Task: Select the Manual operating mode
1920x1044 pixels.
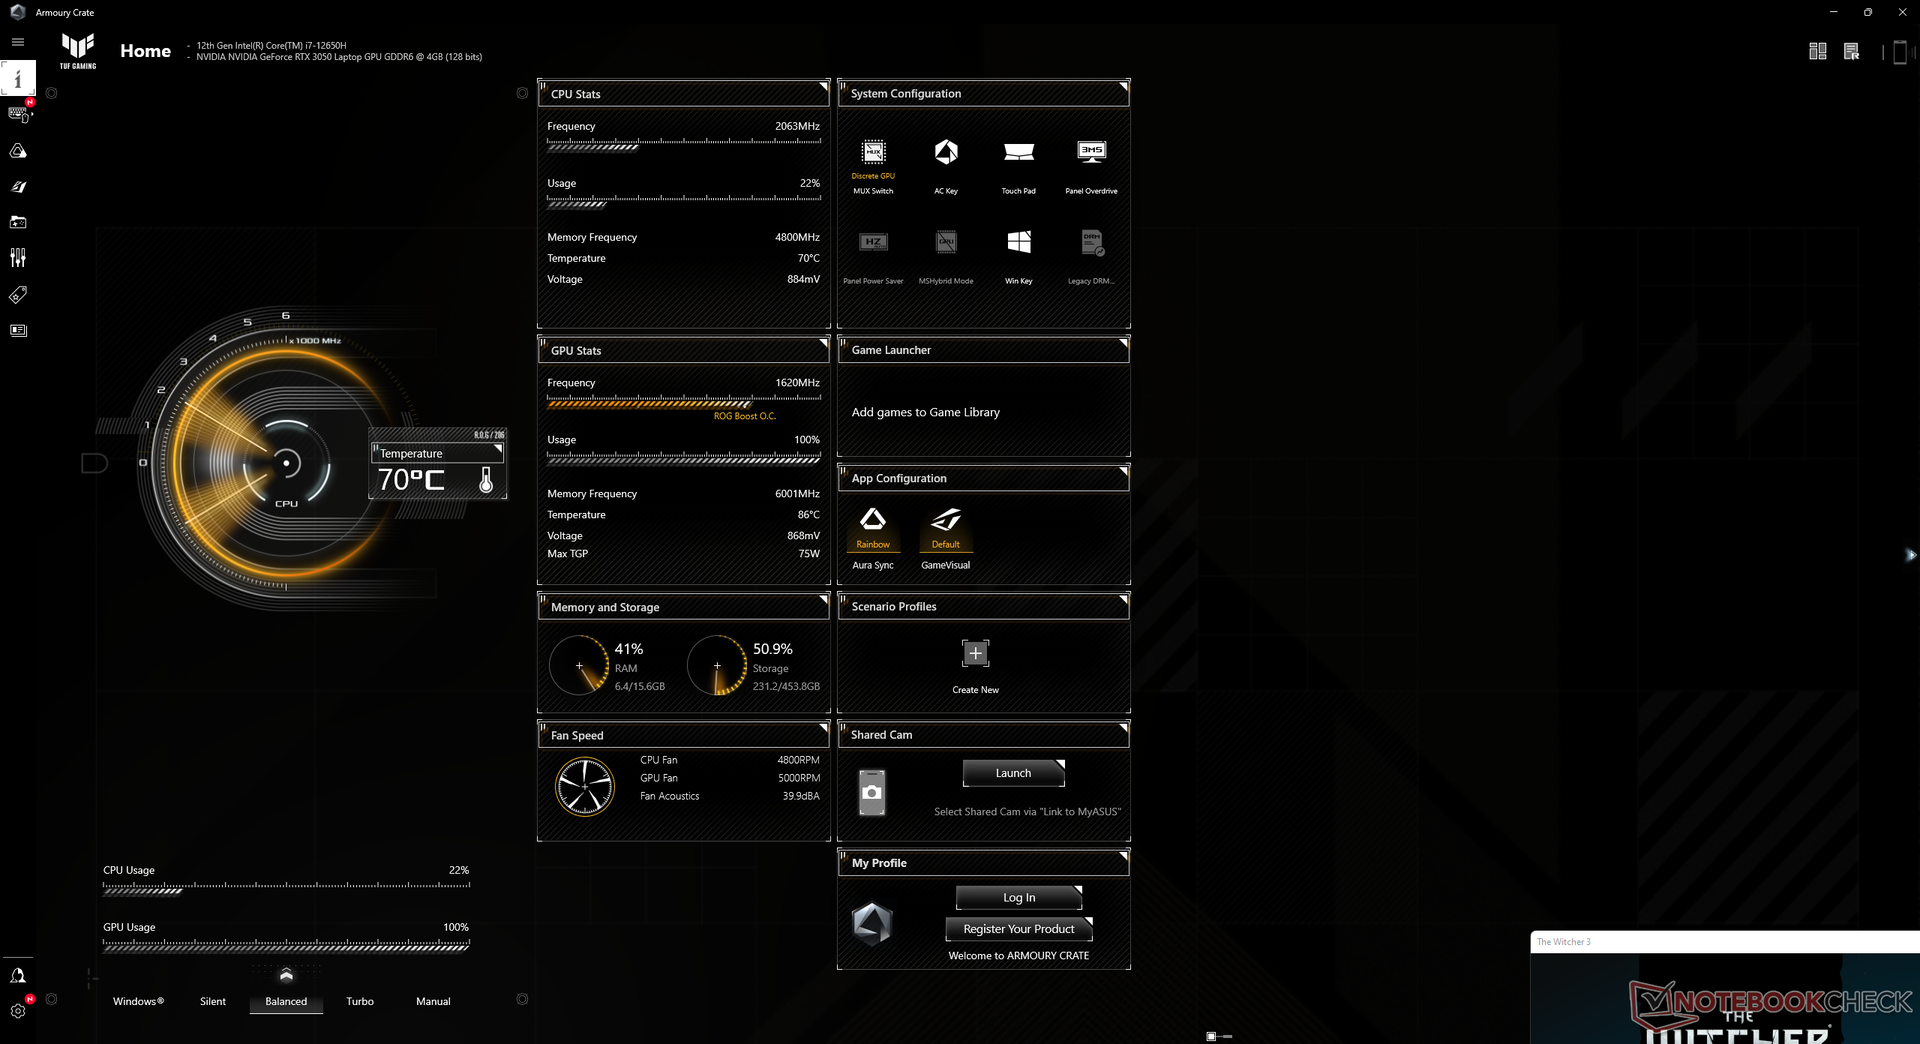Action: pos(433,1001)
